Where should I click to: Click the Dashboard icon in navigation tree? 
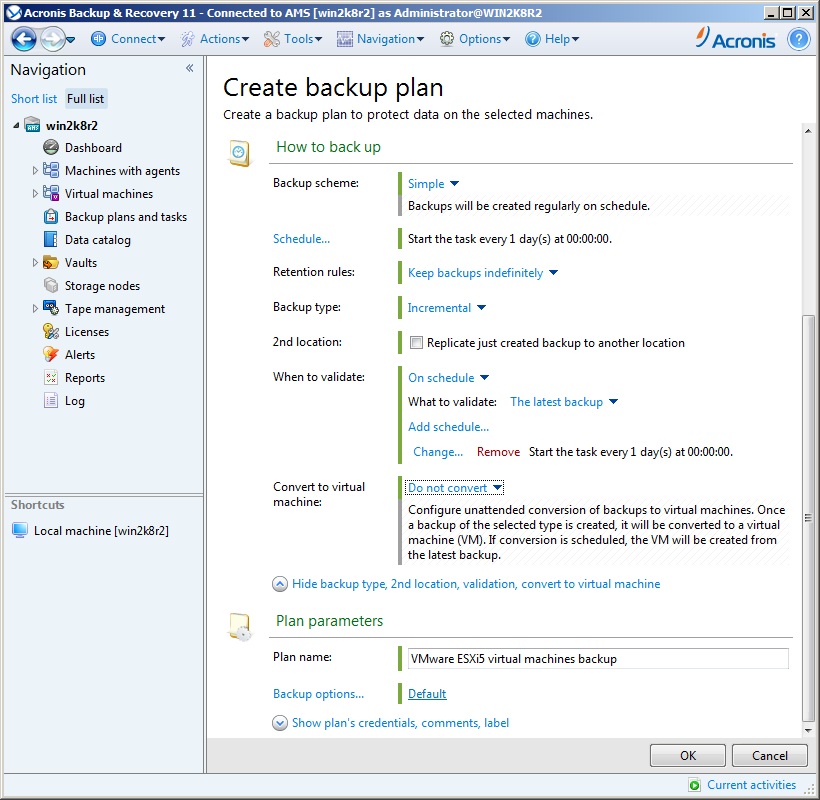coord(51,147)
